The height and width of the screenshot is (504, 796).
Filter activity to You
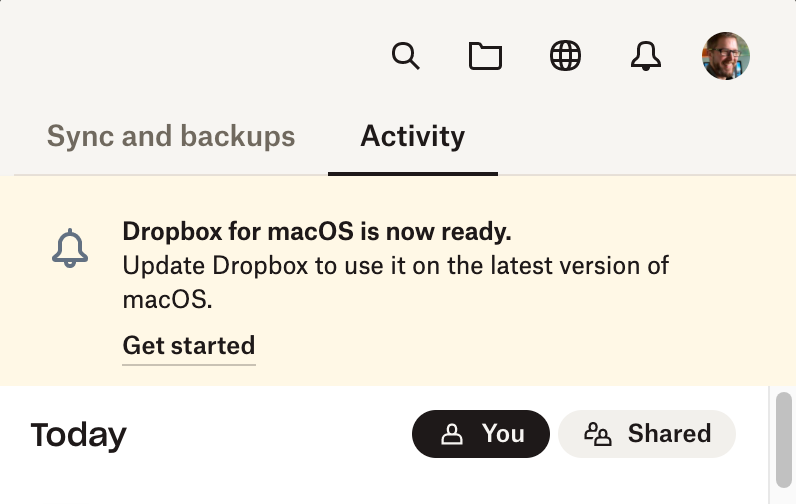[481, 434]
